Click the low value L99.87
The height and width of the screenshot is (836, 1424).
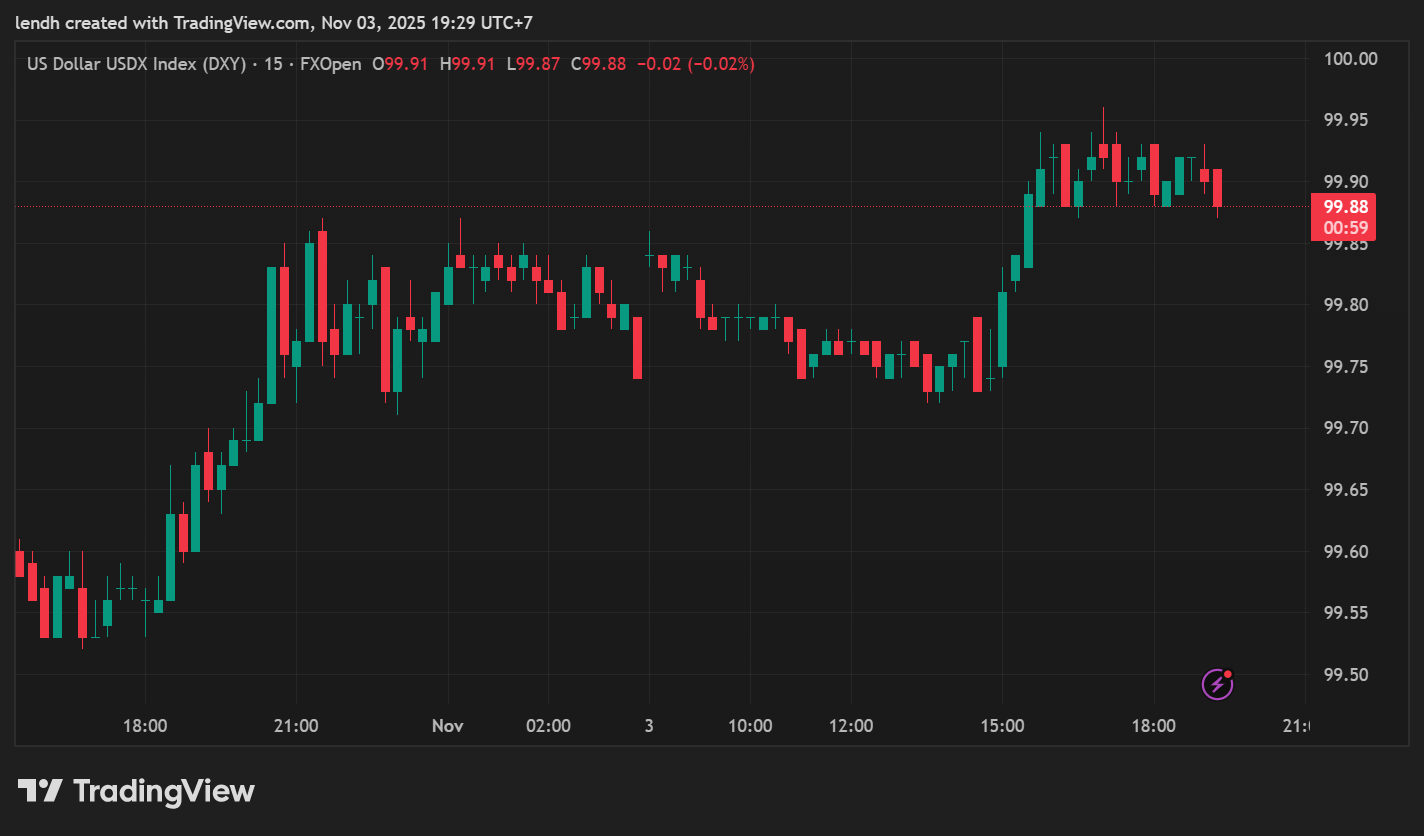533,64
